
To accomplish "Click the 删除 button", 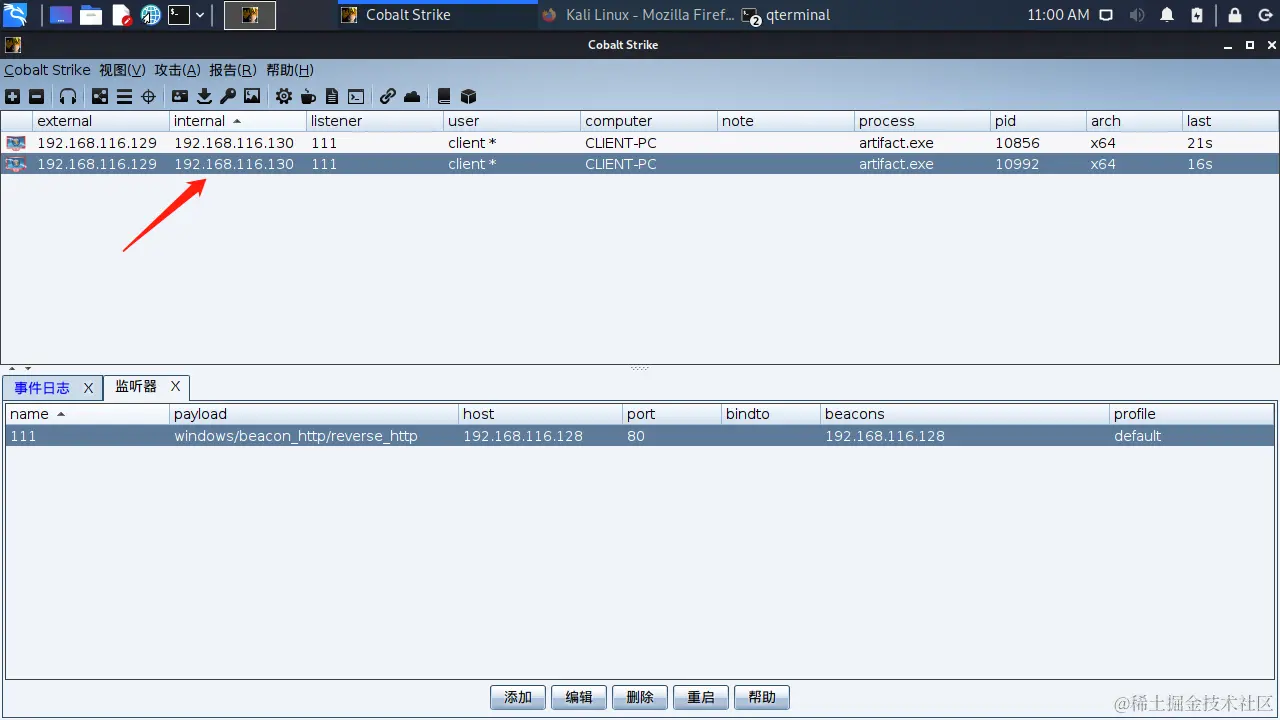I will [640, 697].
